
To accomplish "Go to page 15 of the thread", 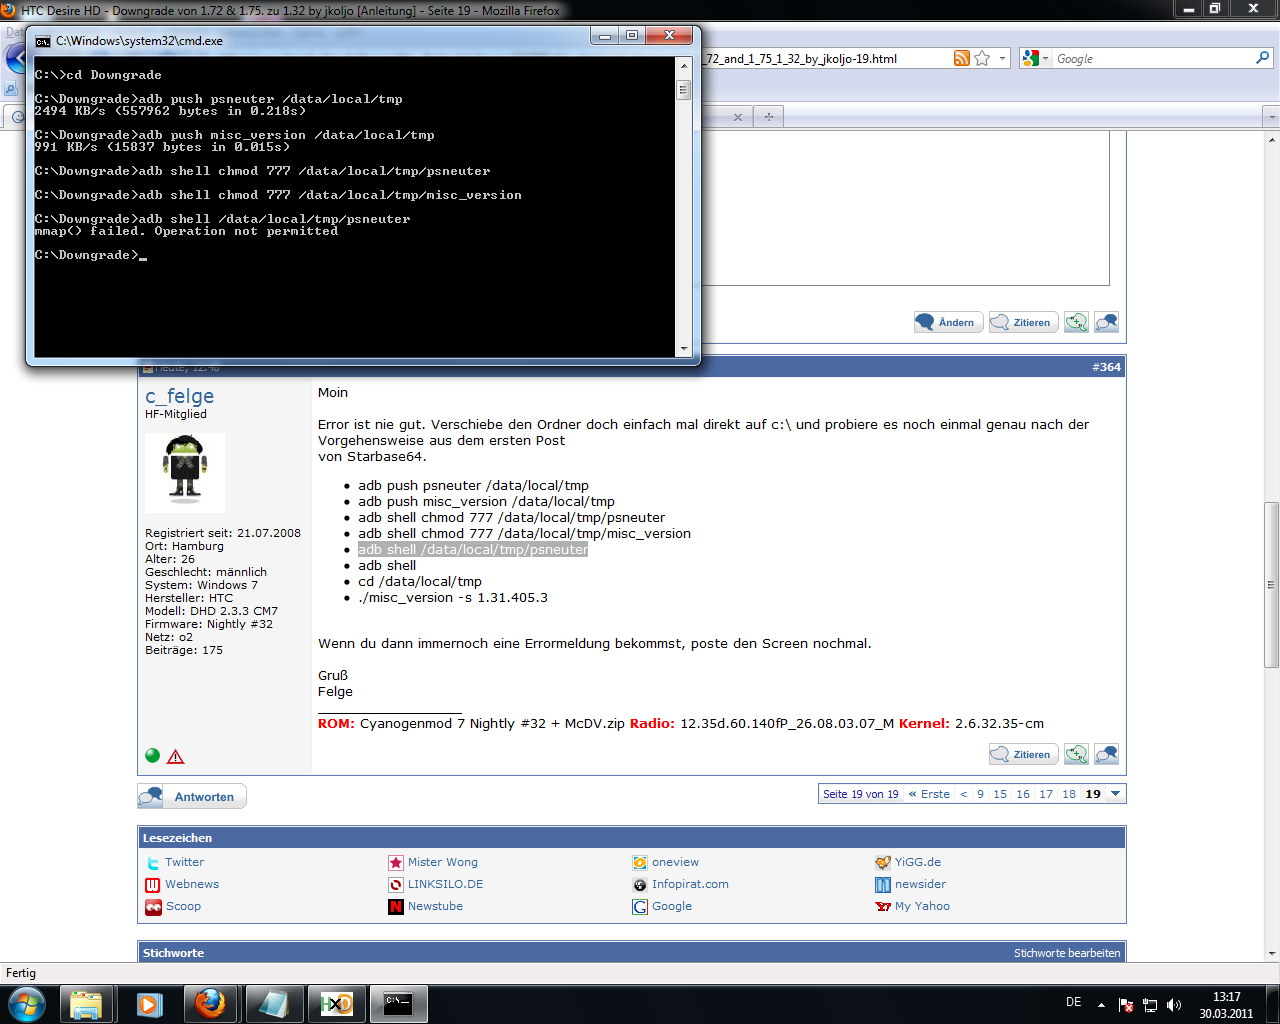I will click(1000, 794).
